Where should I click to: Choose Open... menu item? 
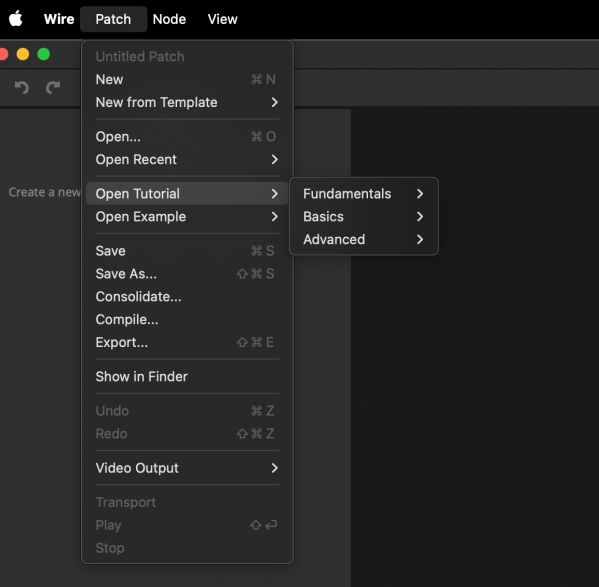(x=187, y=136)
